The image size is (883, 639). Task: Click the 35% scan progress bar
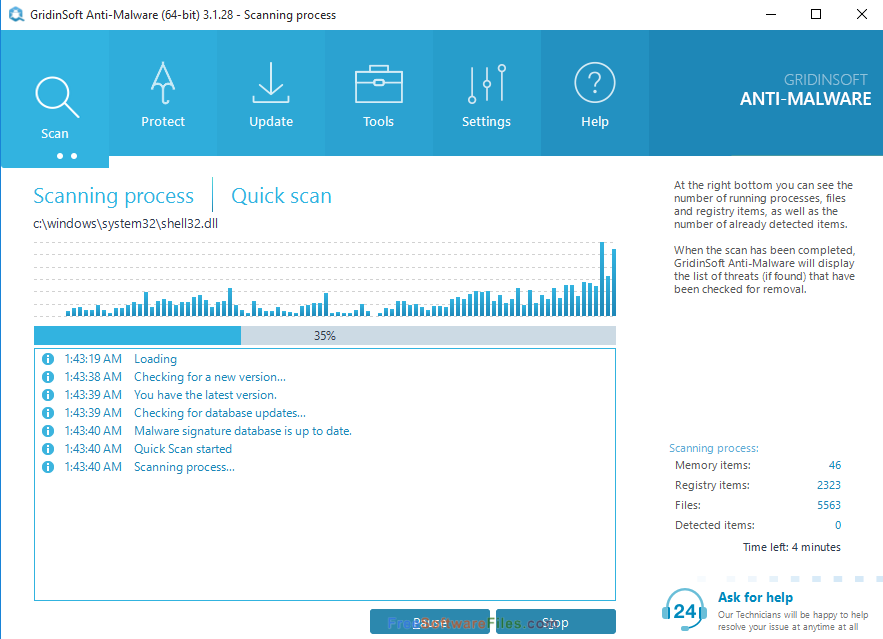pos(325,336)
